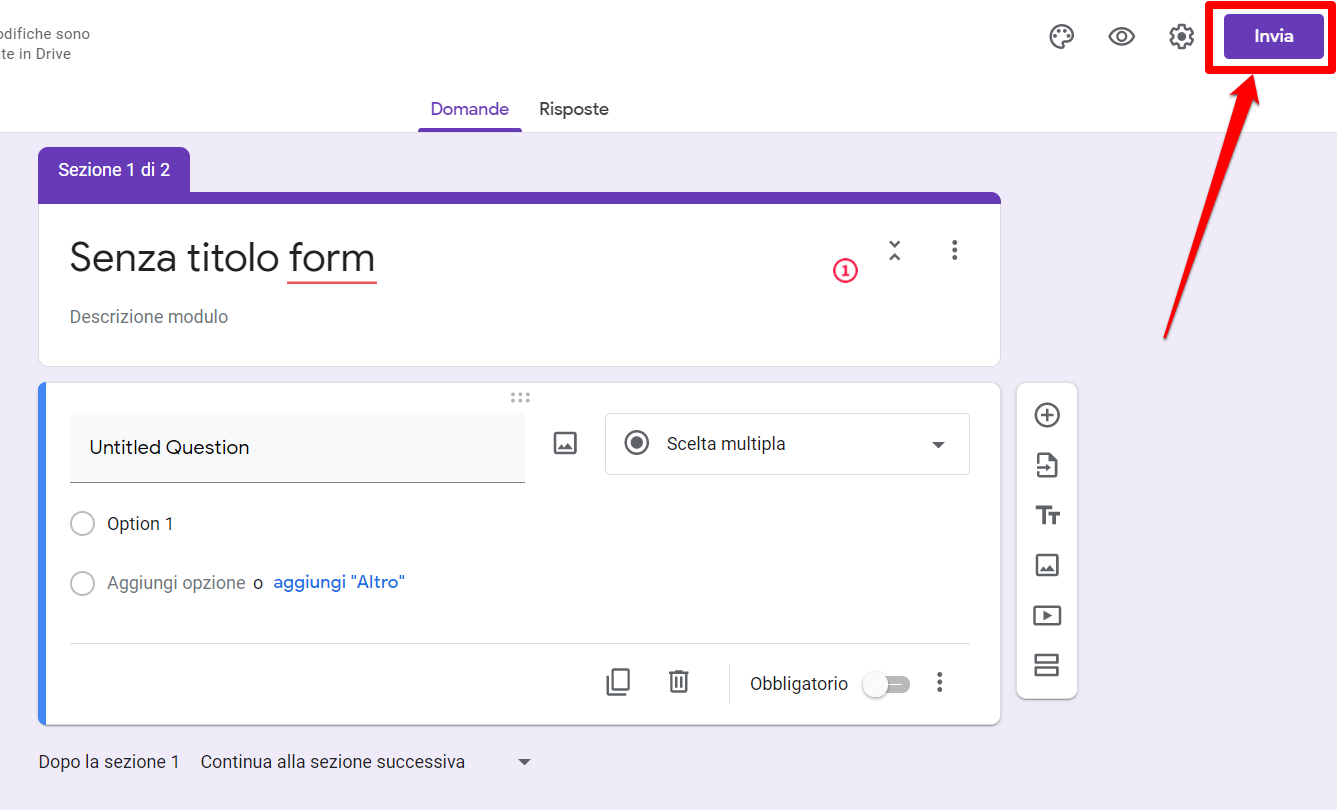Delete the question with trash icon
Screen dimensions: 1337x810
tap(678, 682)
